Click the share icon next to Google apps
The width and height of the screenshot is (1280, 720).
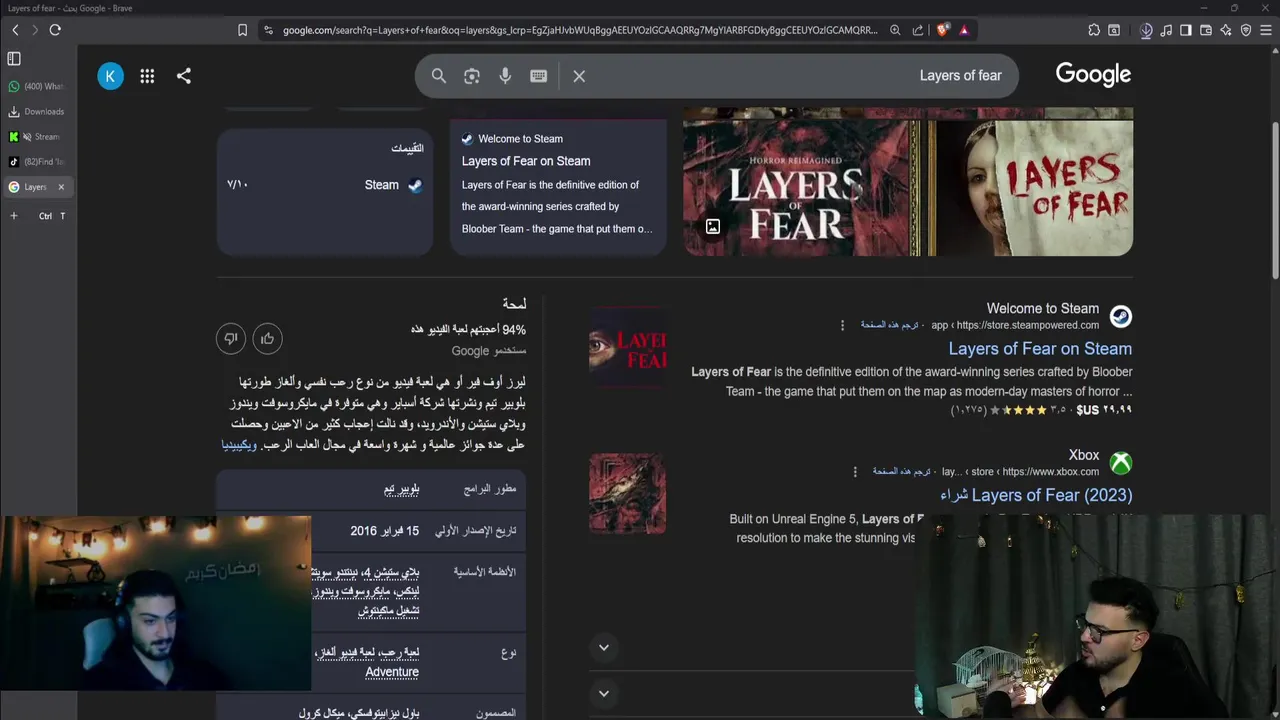coord(184,76)
